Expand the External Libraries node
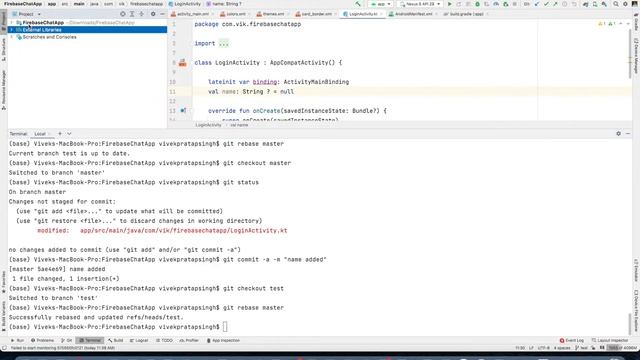 point(11,30)
